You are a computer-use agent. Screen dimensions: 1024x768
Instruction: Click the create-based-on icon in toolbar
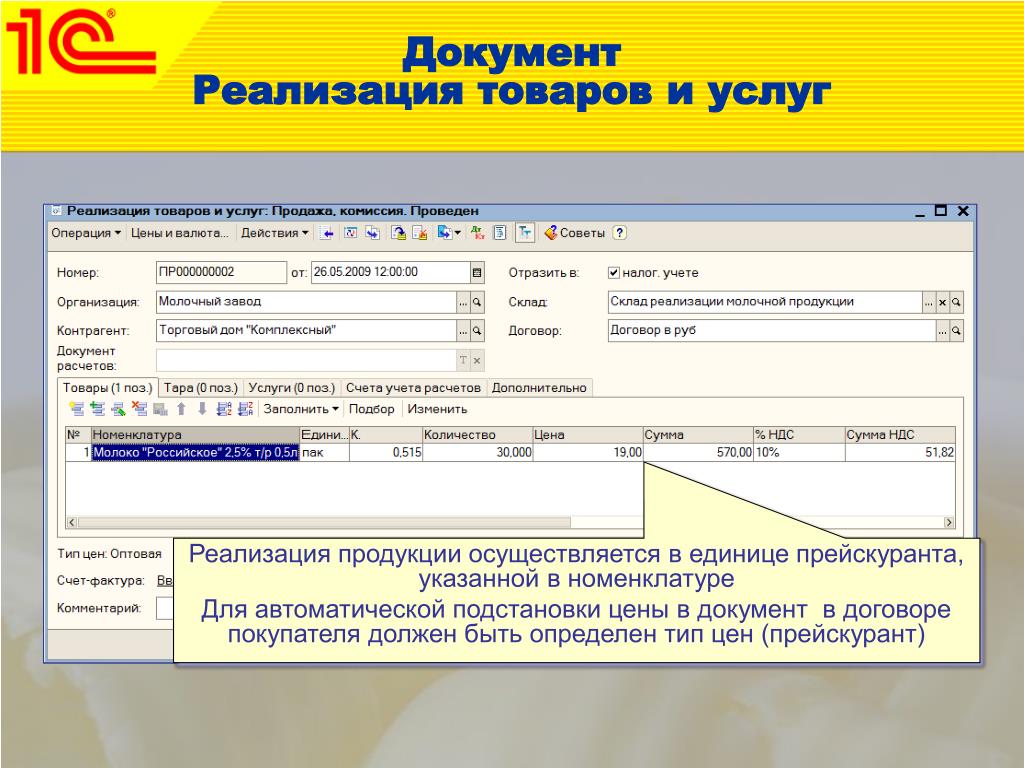[x=444, y=233]
